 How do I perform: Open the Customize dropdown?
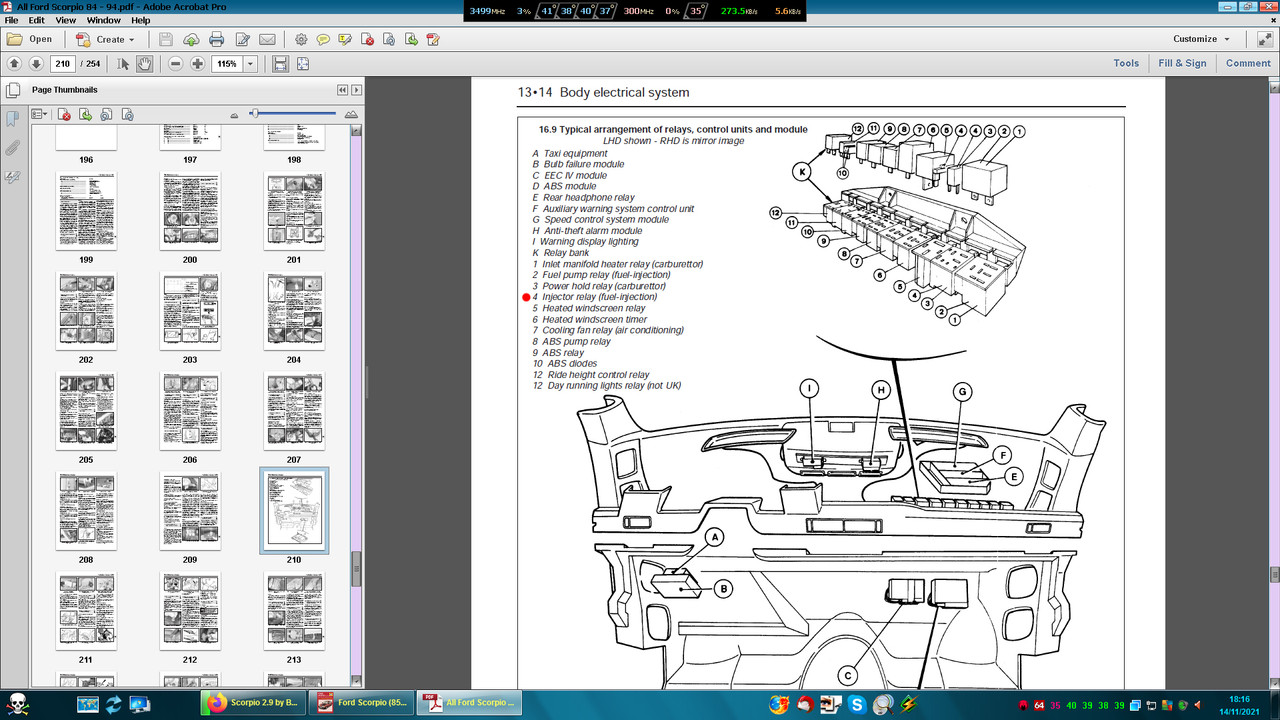point(1201,39)
